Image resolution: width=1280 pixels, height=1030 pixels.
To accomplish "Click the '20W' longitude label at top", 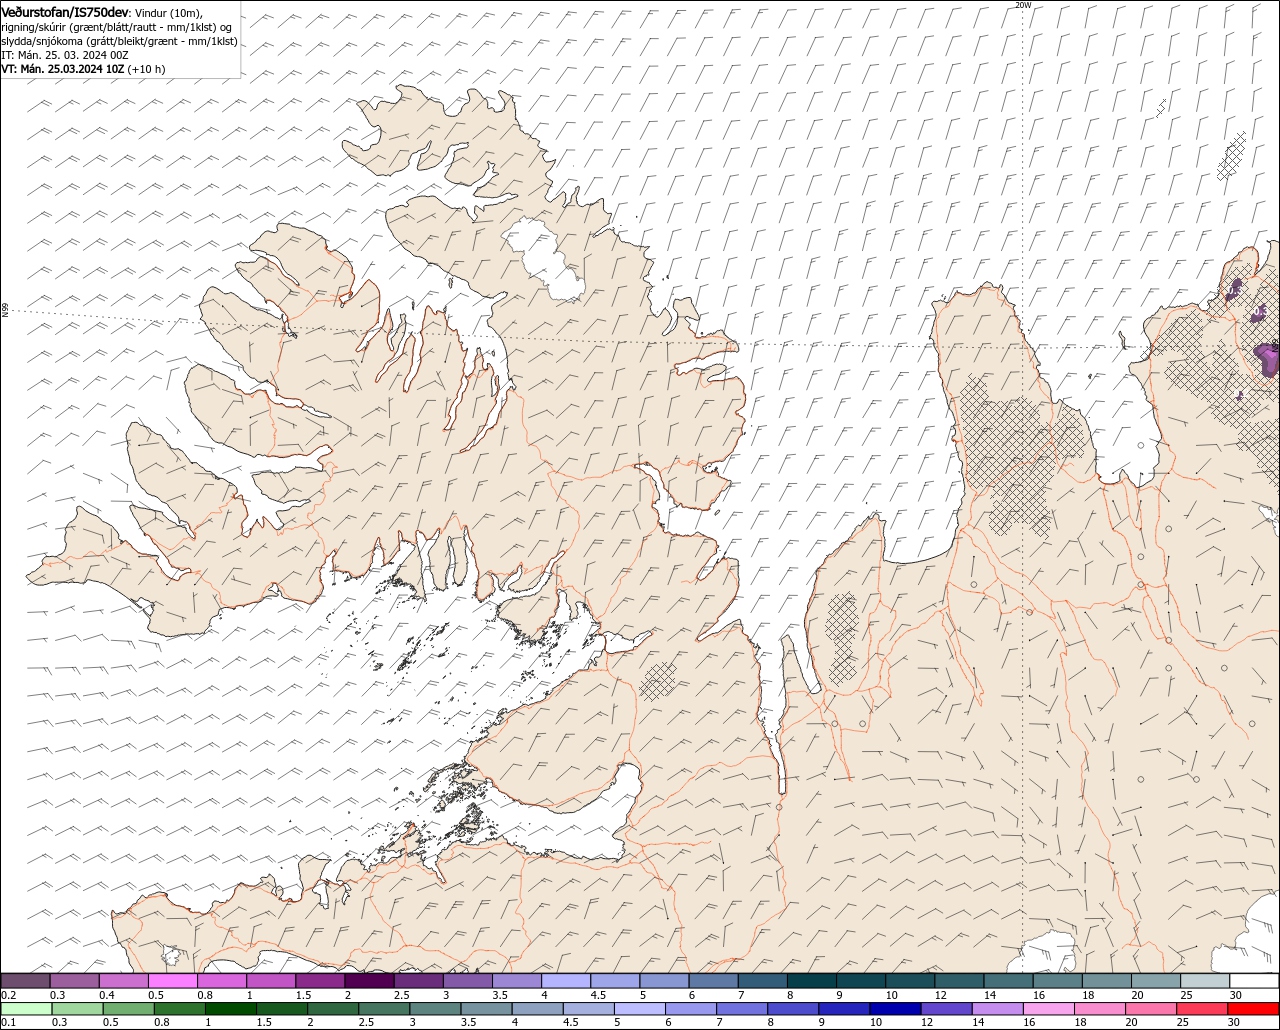I will click(x=1022, y=5).
